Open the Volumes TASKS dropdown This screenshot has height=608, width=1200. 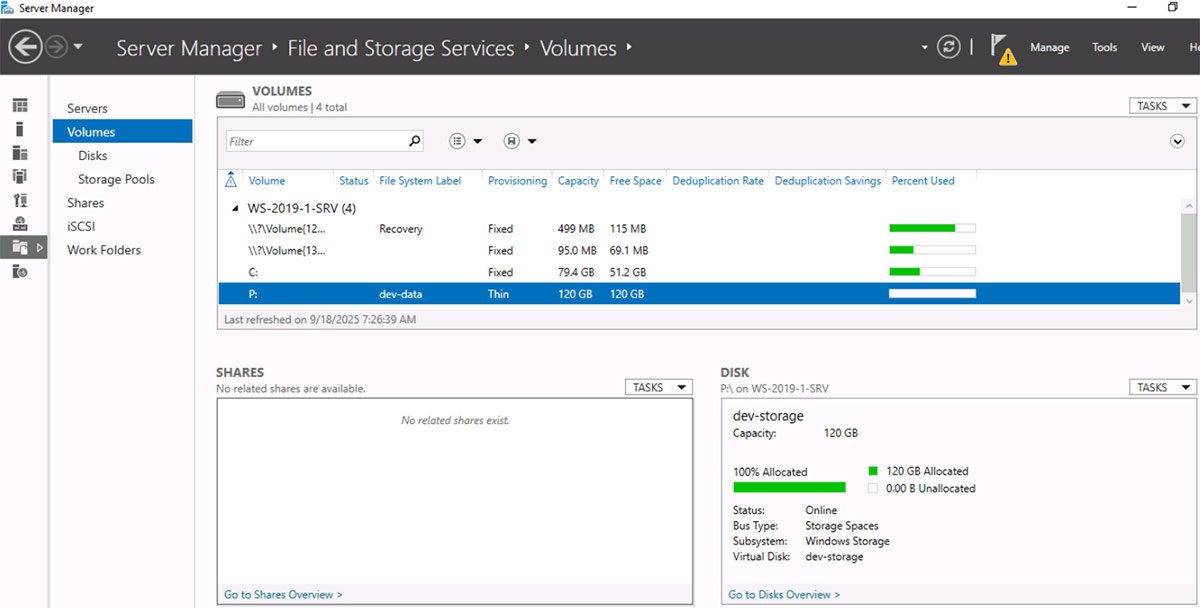1162,106
